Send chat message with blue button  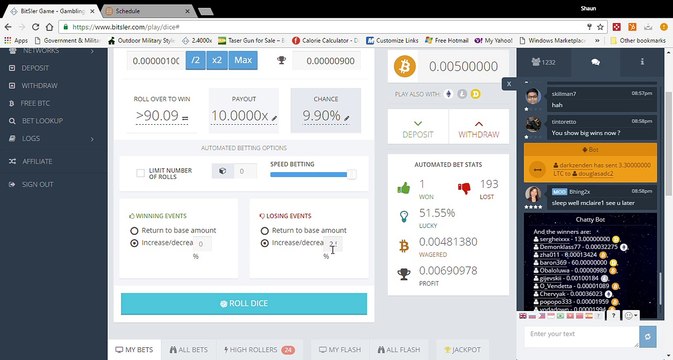648,336
